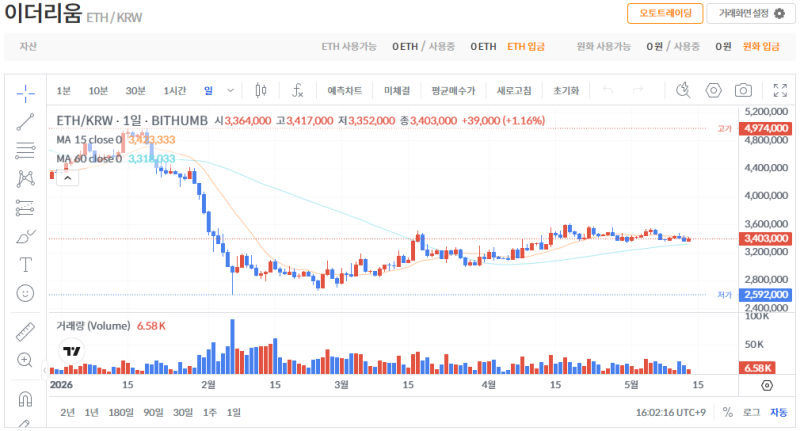
Task: Select the 30분 interval
Action: click(x=136, y=91)
